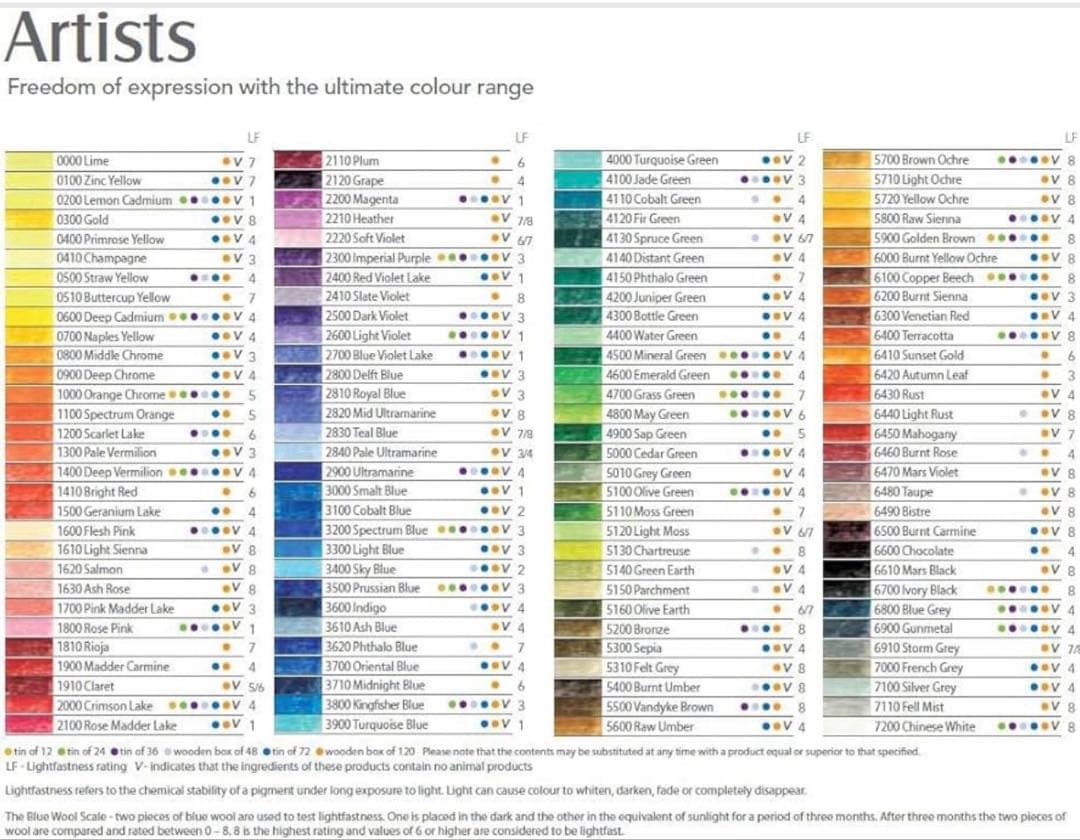Select the 7200 Chinese White swatch
1080x840 pixels.
point(845,726)
